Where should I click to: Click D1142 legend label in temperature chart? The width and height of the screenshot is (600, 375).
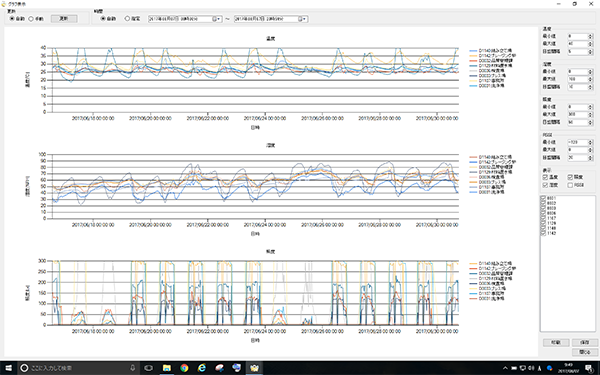click(x=497, y=55)
